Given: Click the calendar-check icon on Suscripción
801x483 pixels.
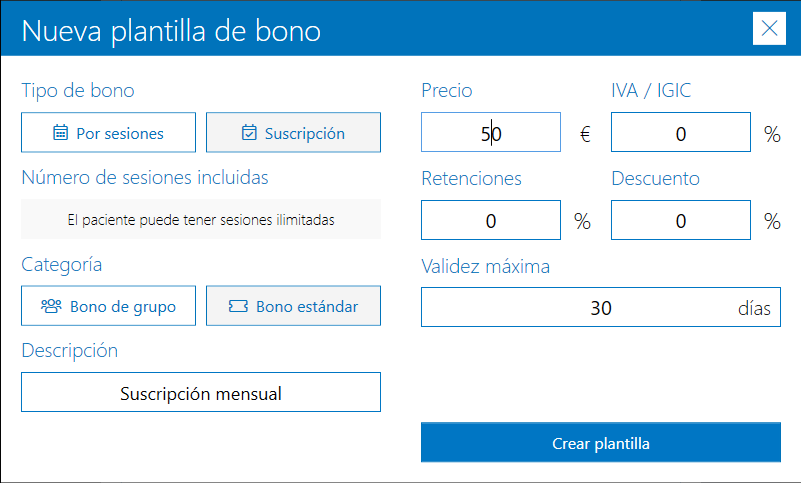Looking at the screenshot, I should pos(249,133).
